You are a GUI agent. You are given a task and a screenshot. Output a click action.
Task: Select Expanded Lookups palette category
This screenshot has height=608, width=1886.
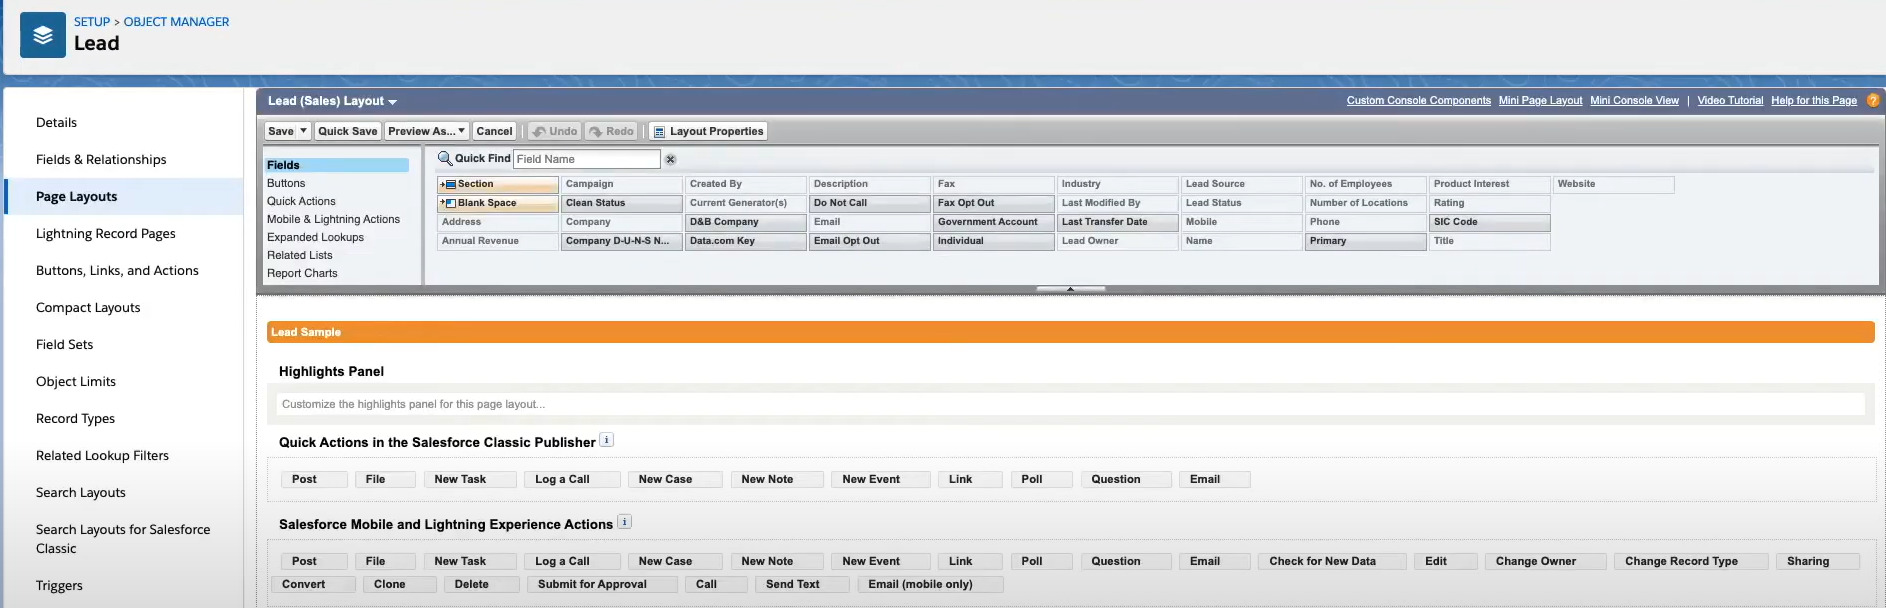(x=315, y=237)
